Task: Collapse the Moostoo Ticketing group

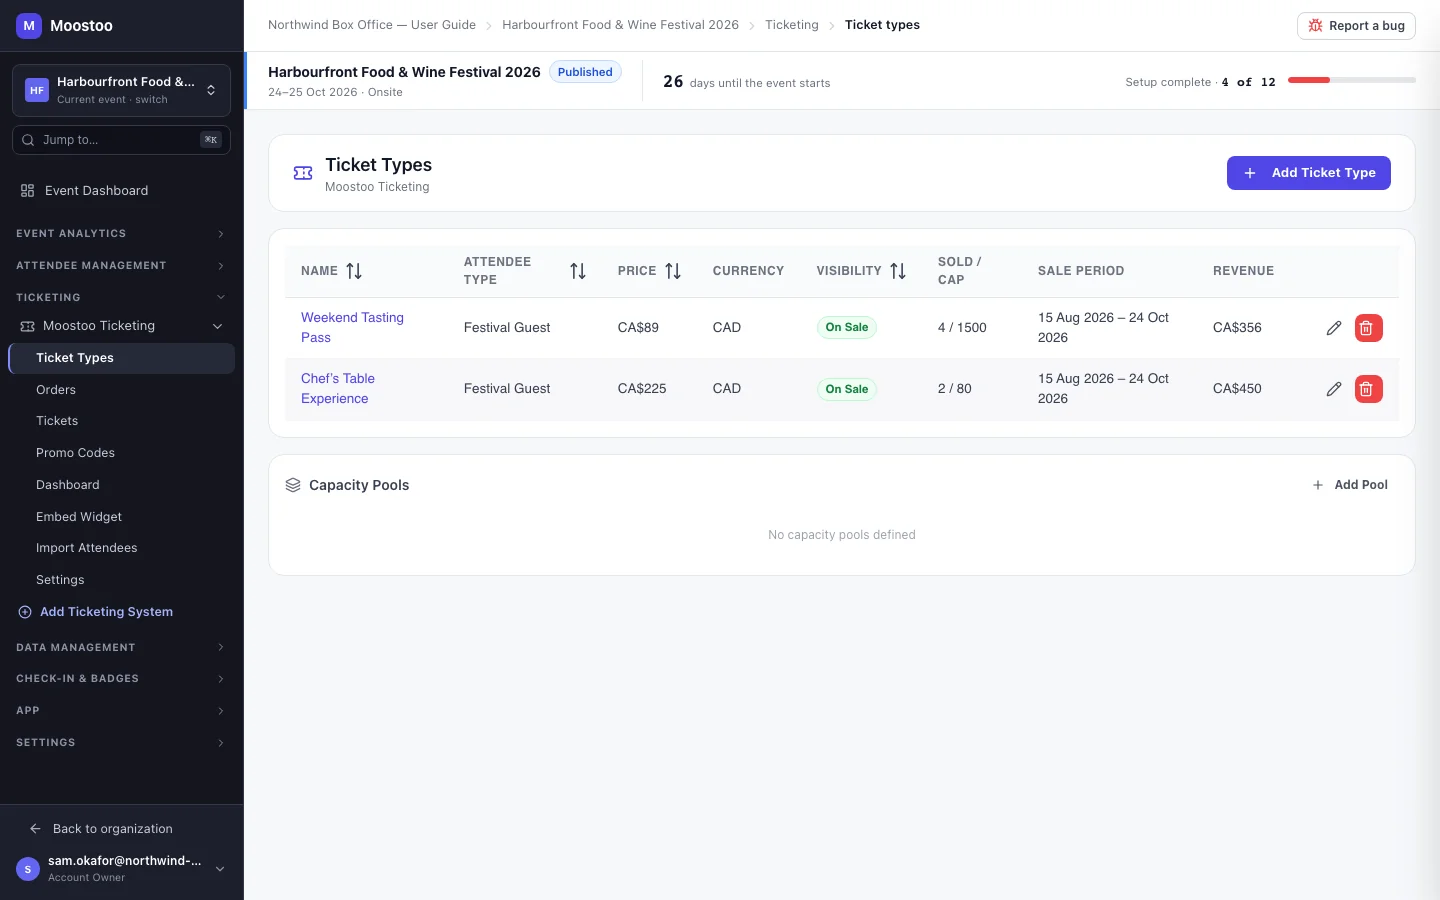Action: [121, 326]
